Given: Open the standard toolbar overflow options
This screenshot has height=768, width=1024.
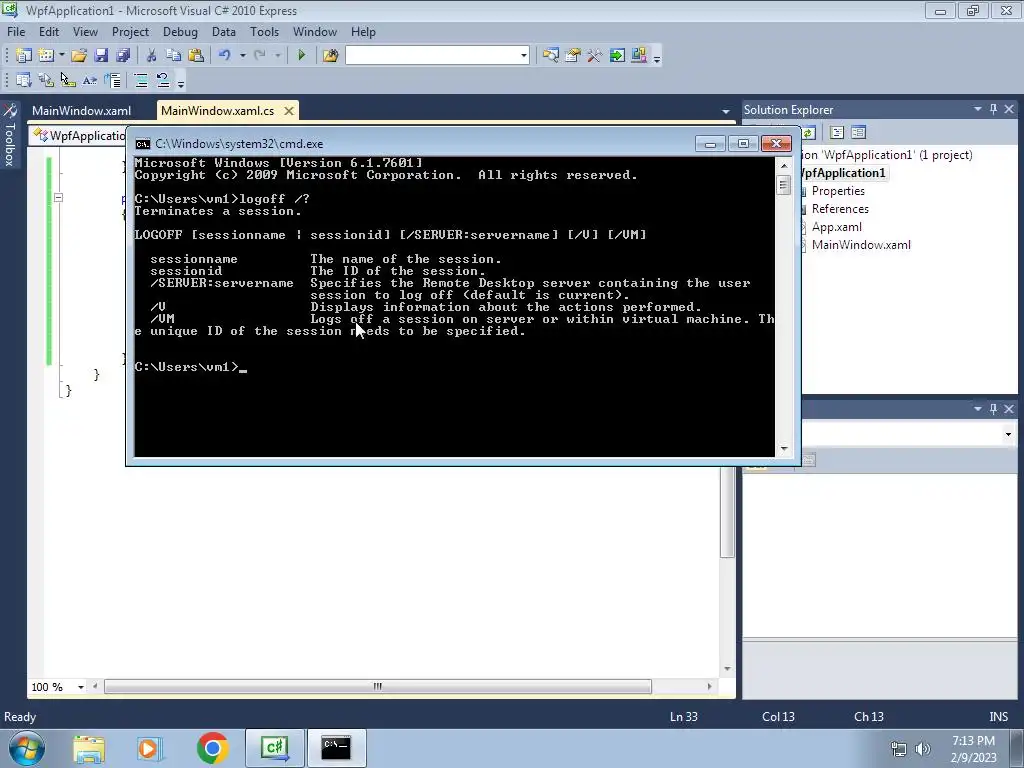Looking at the screenshot, I should point(657,57).
